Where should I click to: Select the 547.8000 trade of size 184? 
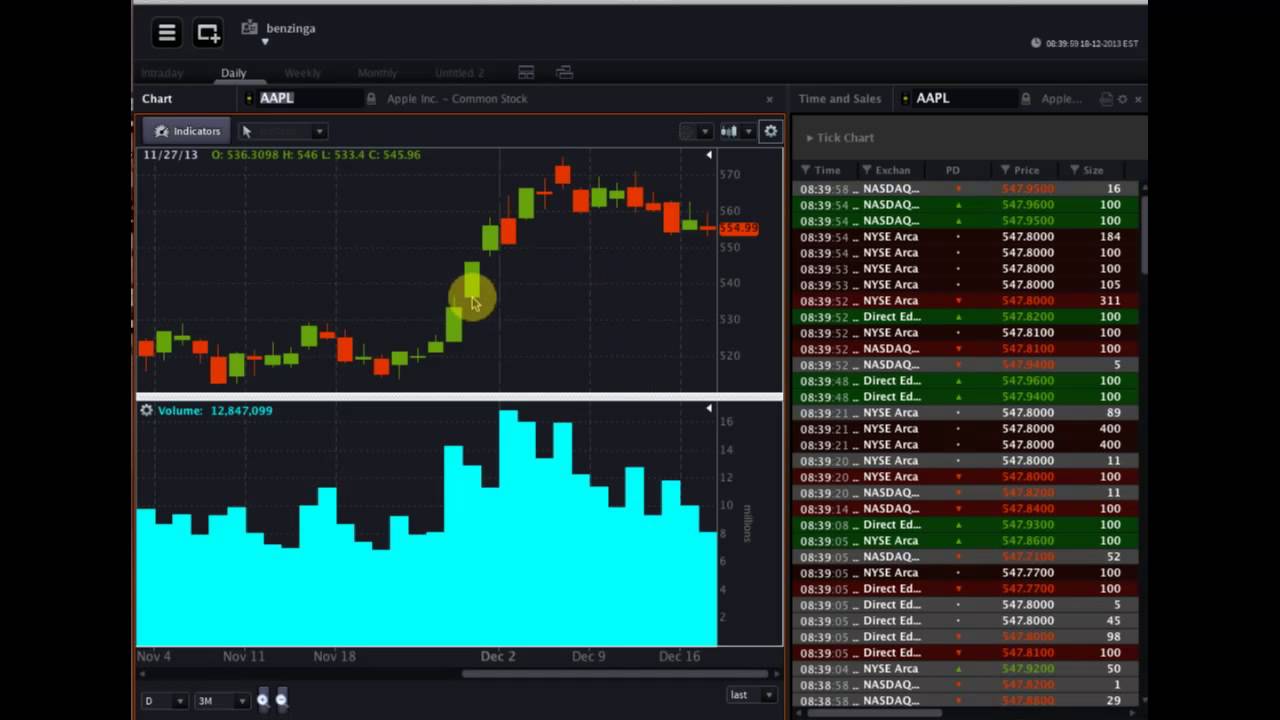click(966, 236)
